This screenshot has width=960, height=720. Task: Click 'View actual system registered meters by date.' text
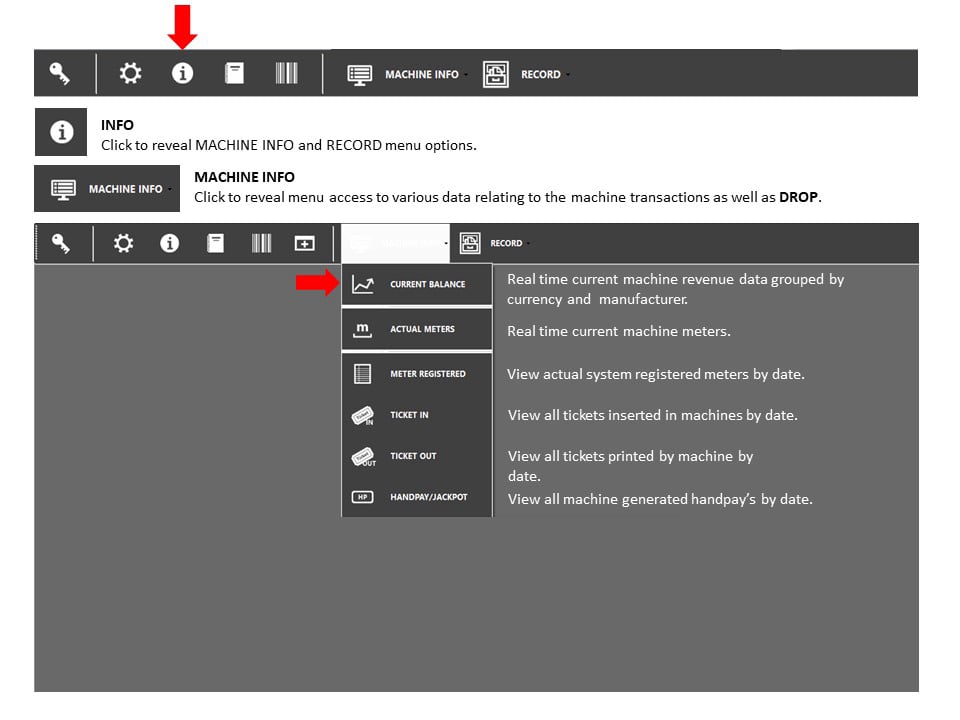656,374
